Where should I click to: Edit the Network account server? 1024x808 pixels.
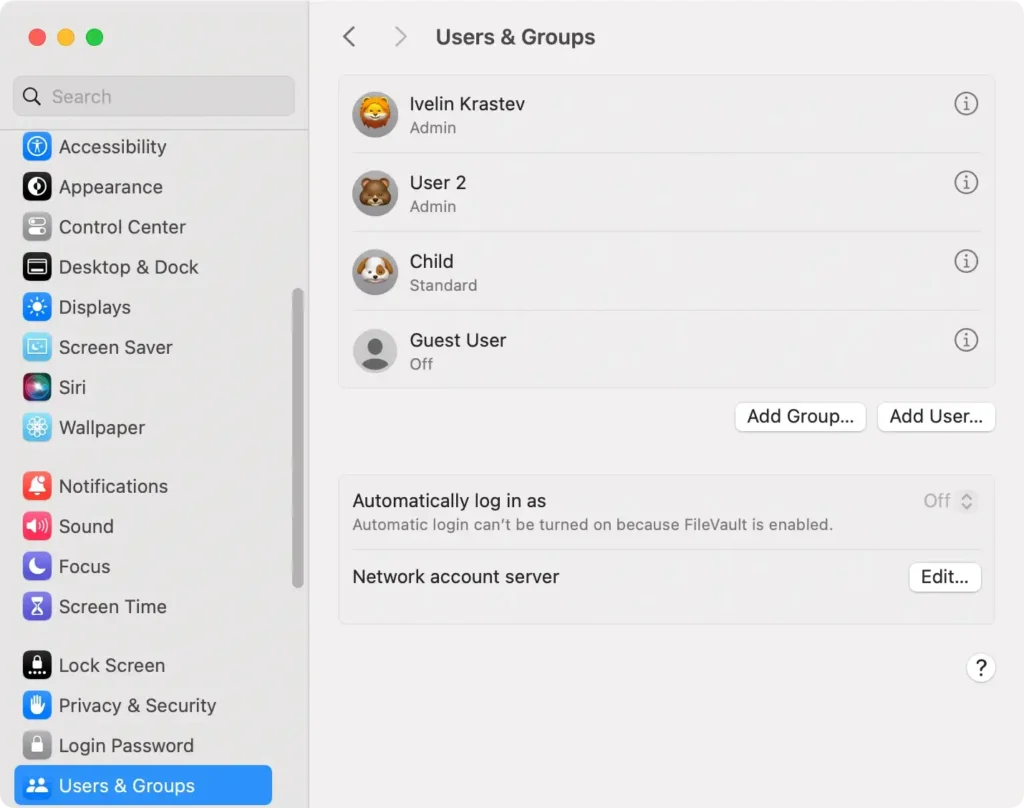point(944,577)
